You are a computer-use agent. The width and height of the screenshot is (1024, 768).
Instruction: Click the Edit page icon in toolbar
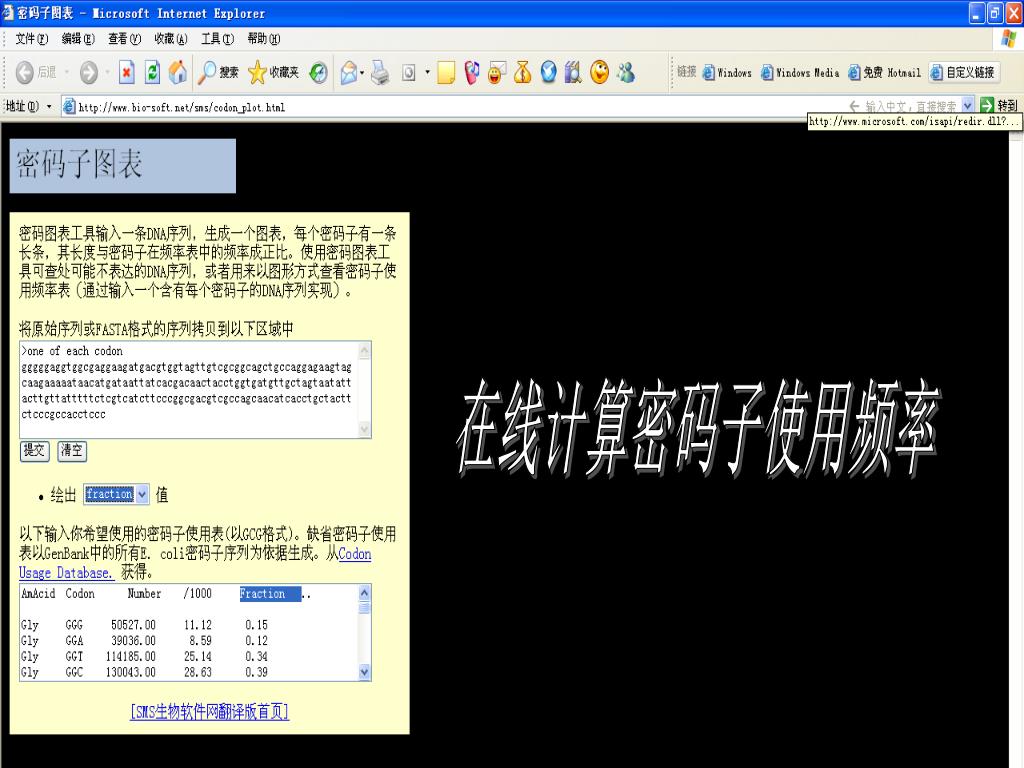tap(409, 72)
